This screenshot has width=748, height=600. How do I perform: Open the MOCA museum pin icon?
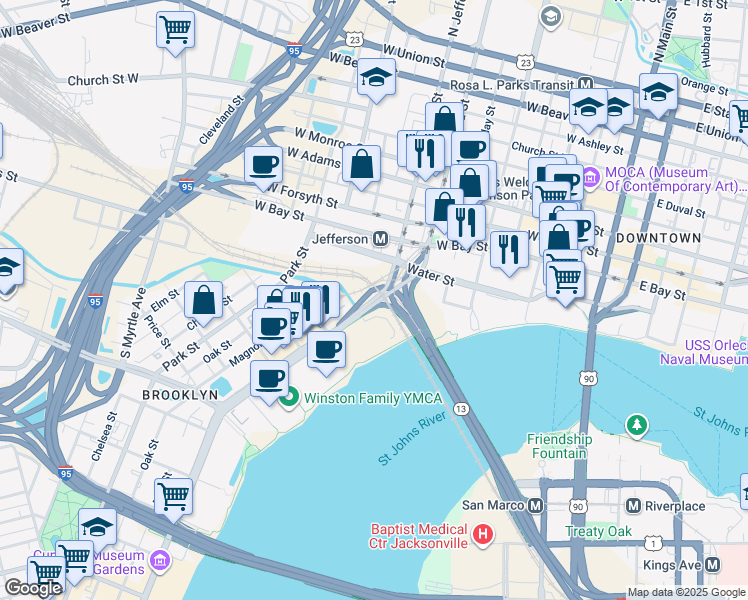click(x=589, y=178)
